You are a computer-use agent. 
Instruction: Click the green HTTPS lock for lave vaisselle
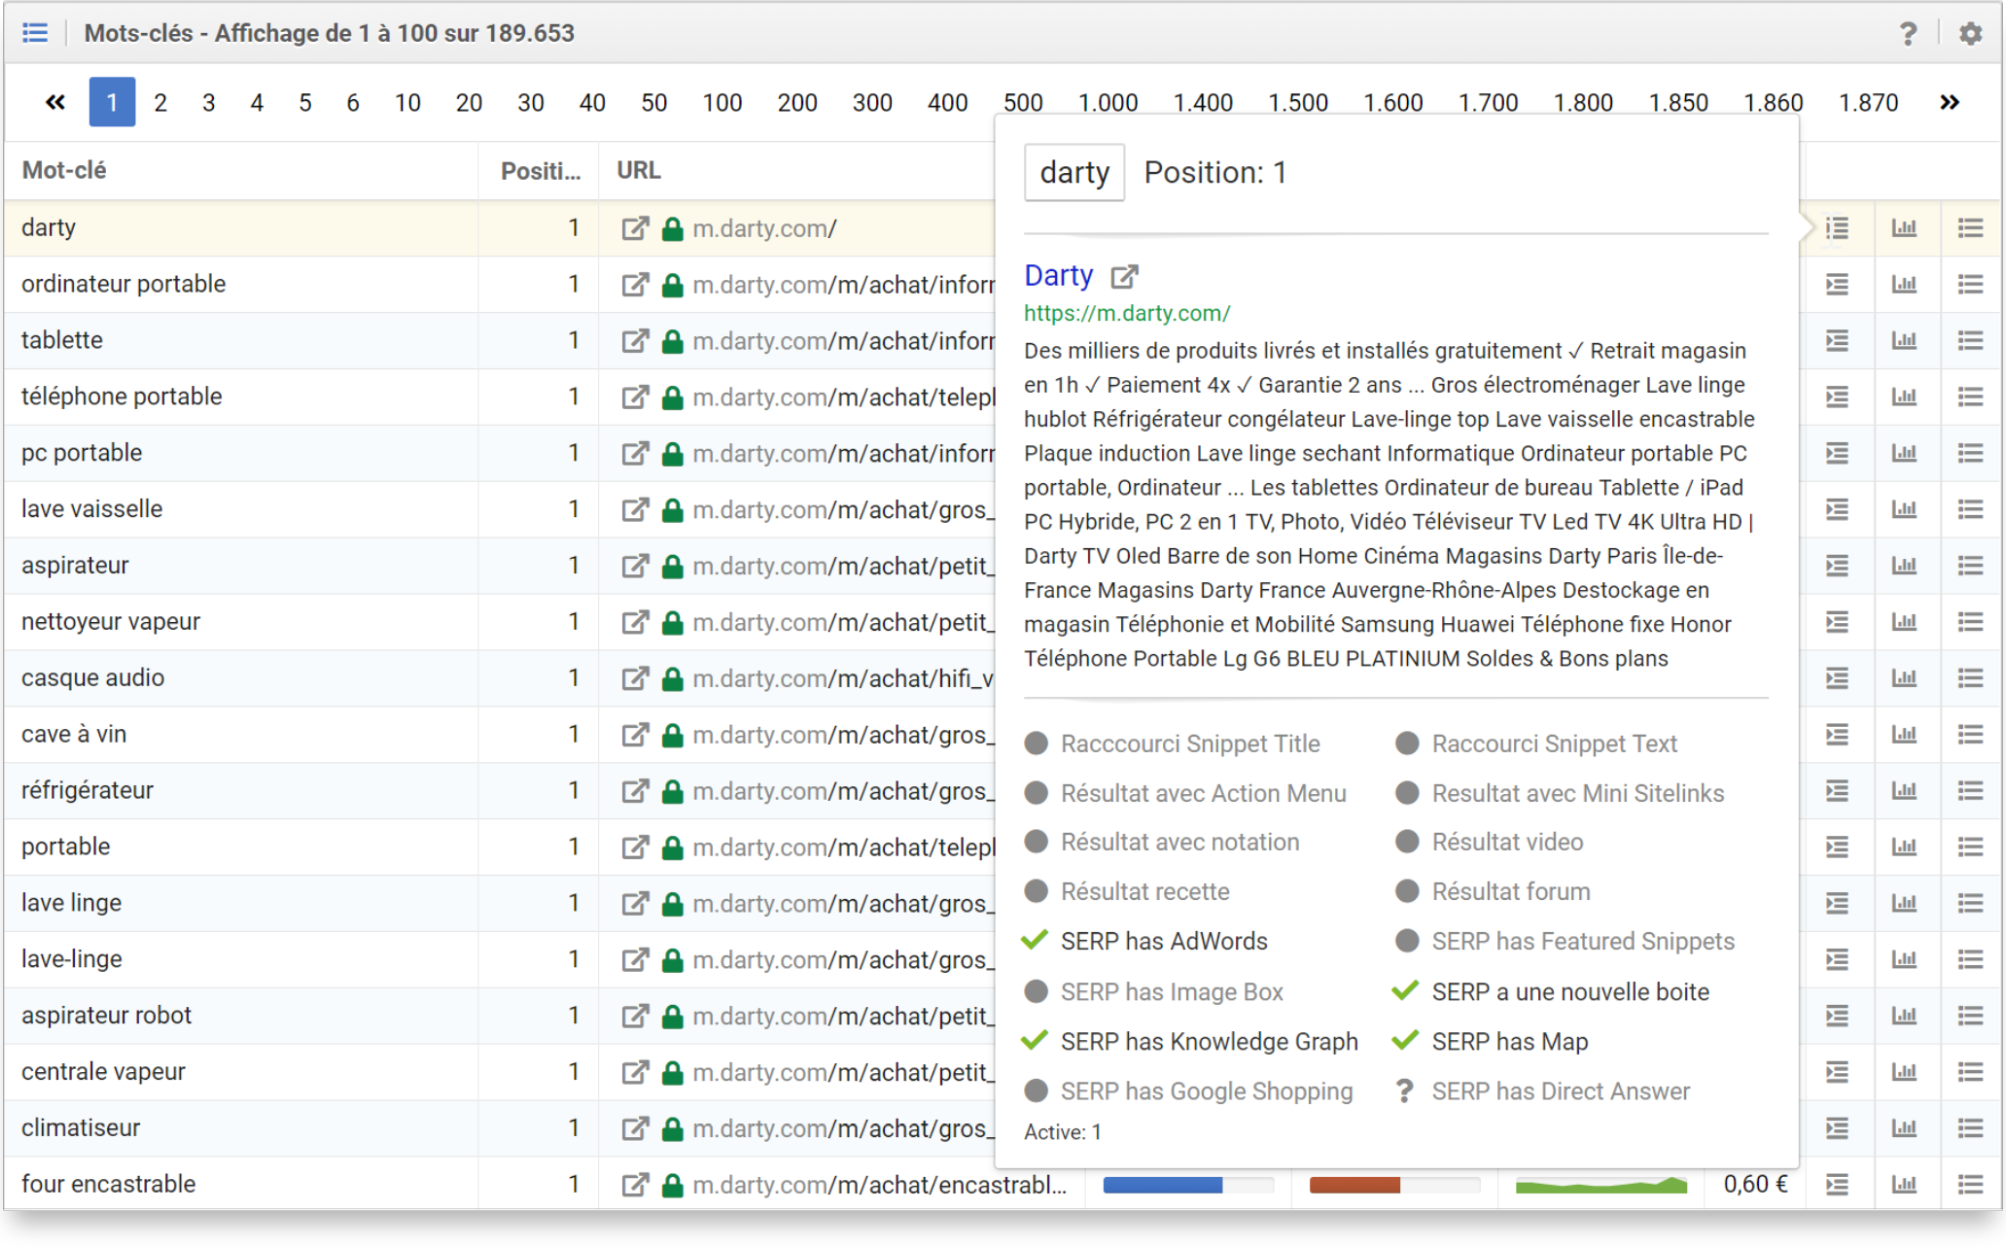click(673, 510)
